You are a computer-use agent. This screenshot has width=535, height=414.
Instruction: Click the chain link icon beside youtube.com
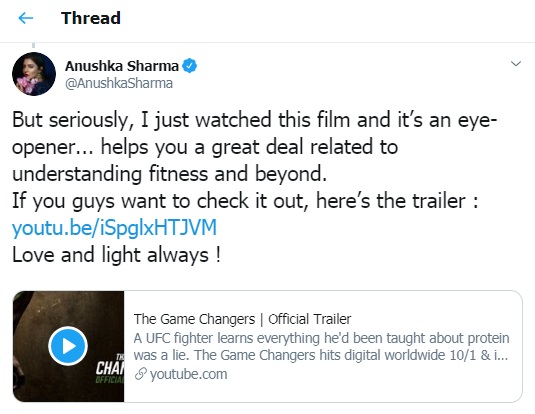(140, 374)
